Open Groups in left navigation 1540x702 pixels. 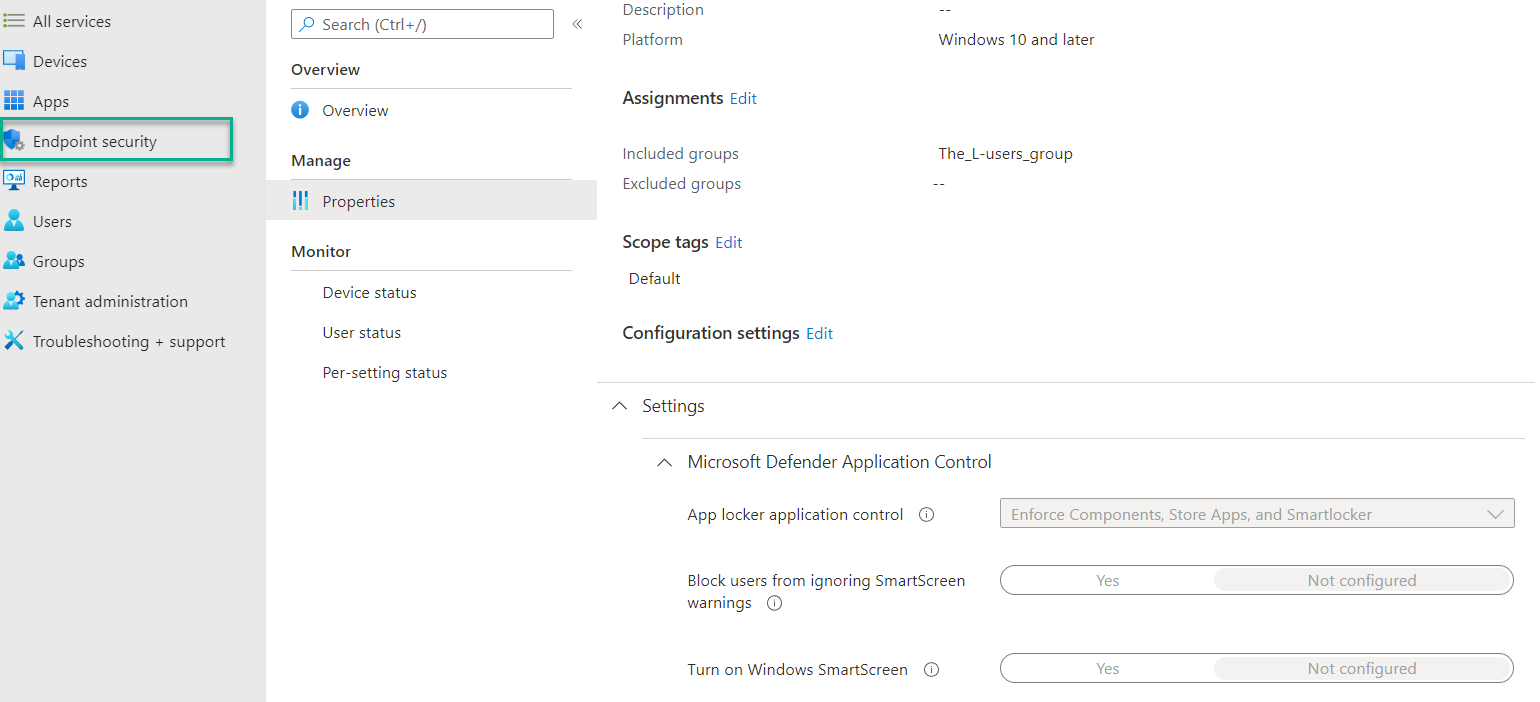[58, 261]
